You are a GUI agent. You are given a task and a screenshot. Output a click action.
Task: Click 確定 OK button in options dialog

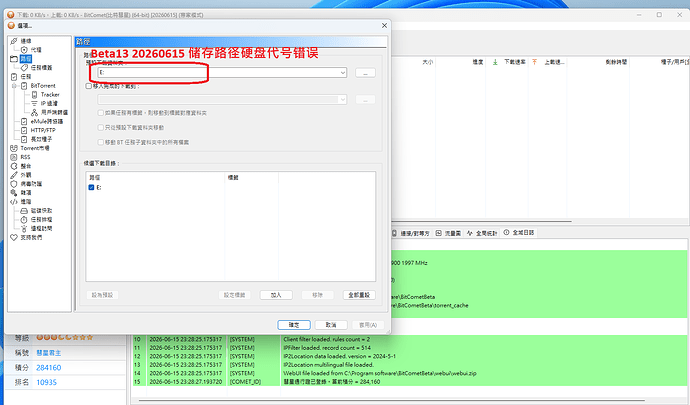point(294,325)
